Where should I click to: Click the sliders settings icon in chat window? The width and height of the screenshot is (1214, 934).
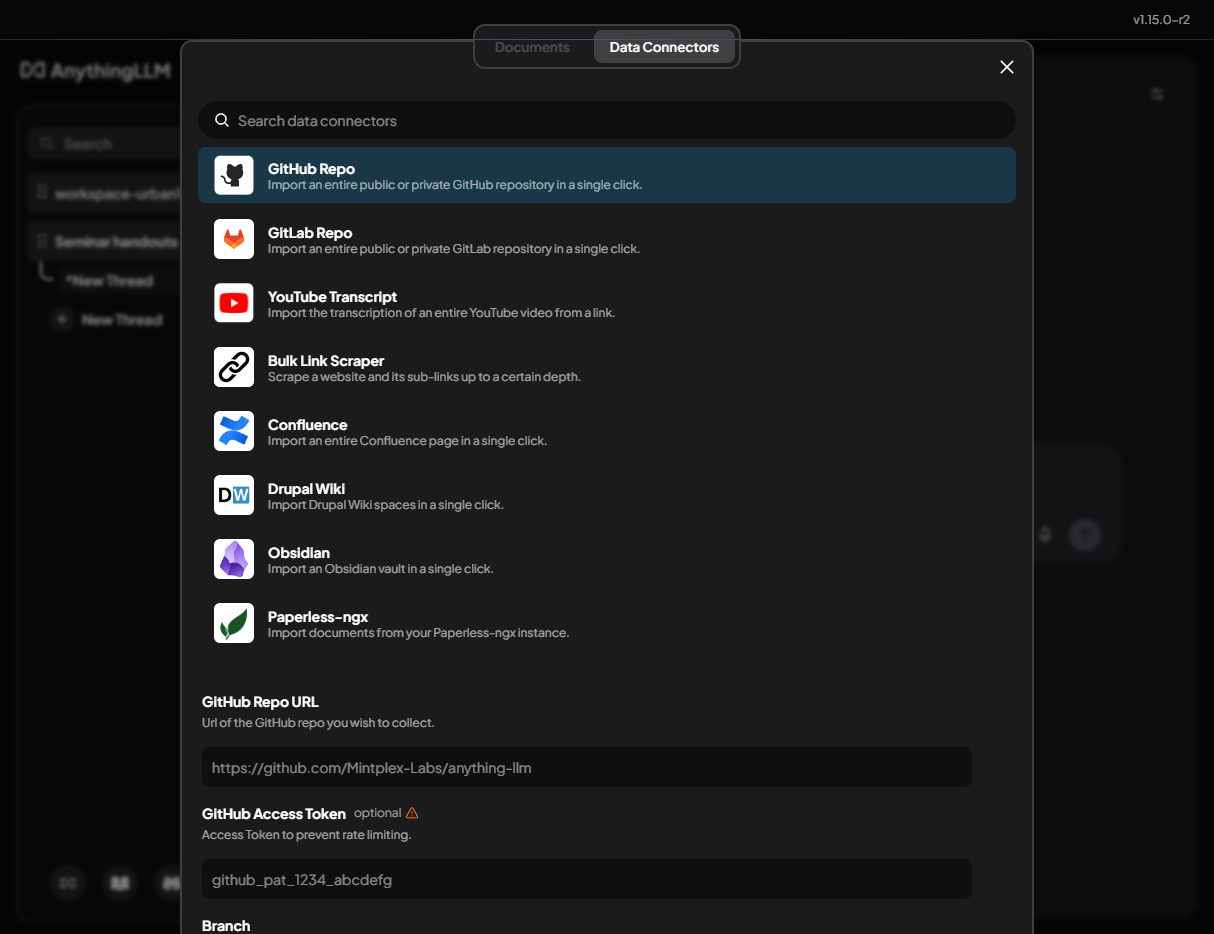pyautogui.click(x=1157, y=94)
